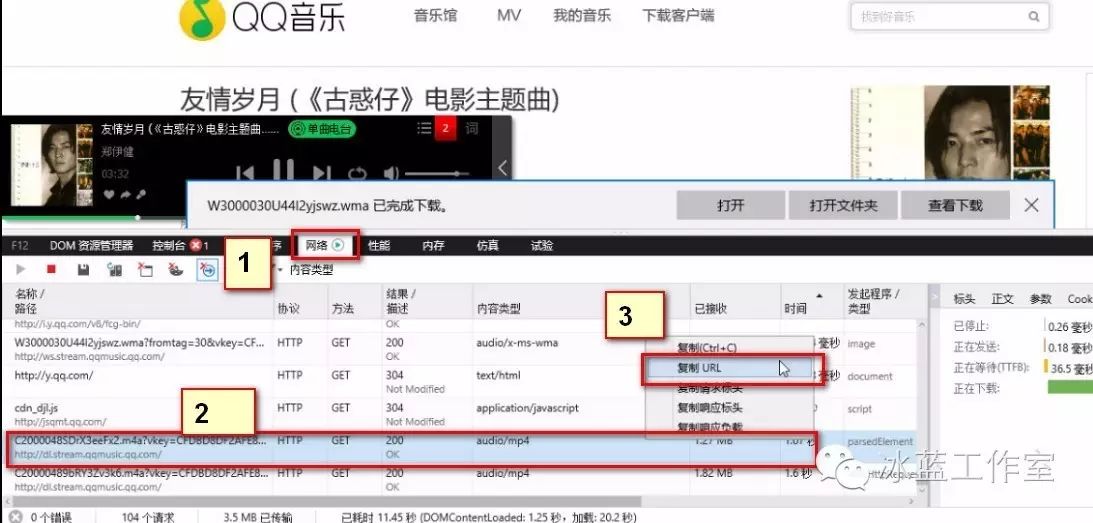Like the song with the heart icon
The height and width of the screenshot is (523, 1093).
(109, 195)
